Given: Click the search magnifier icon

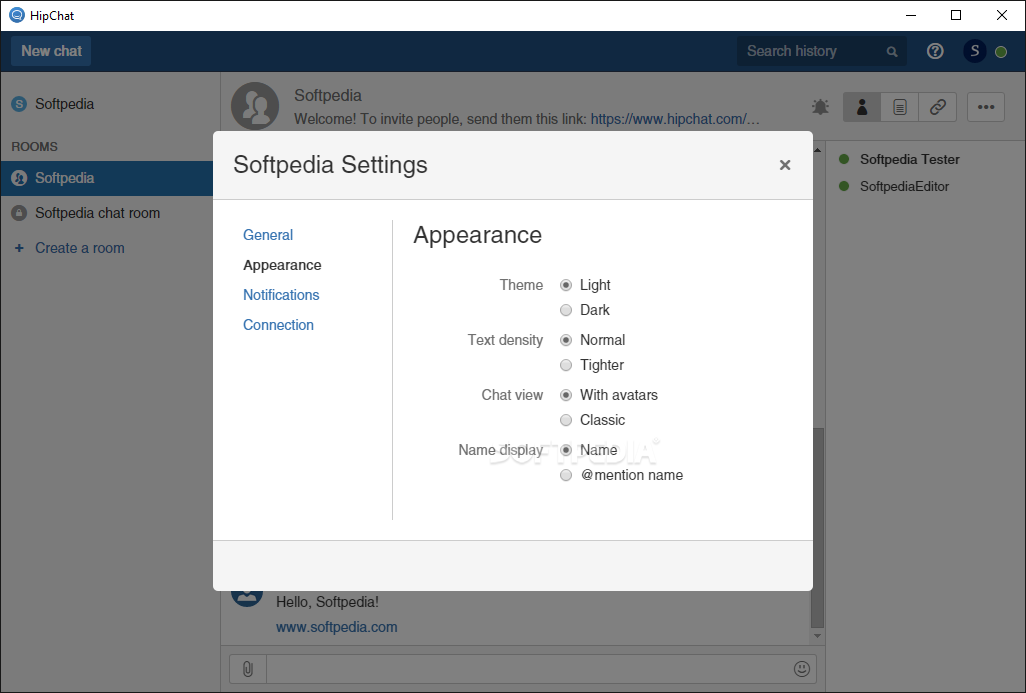Looking at the screenshot, I should pos(892,52).
